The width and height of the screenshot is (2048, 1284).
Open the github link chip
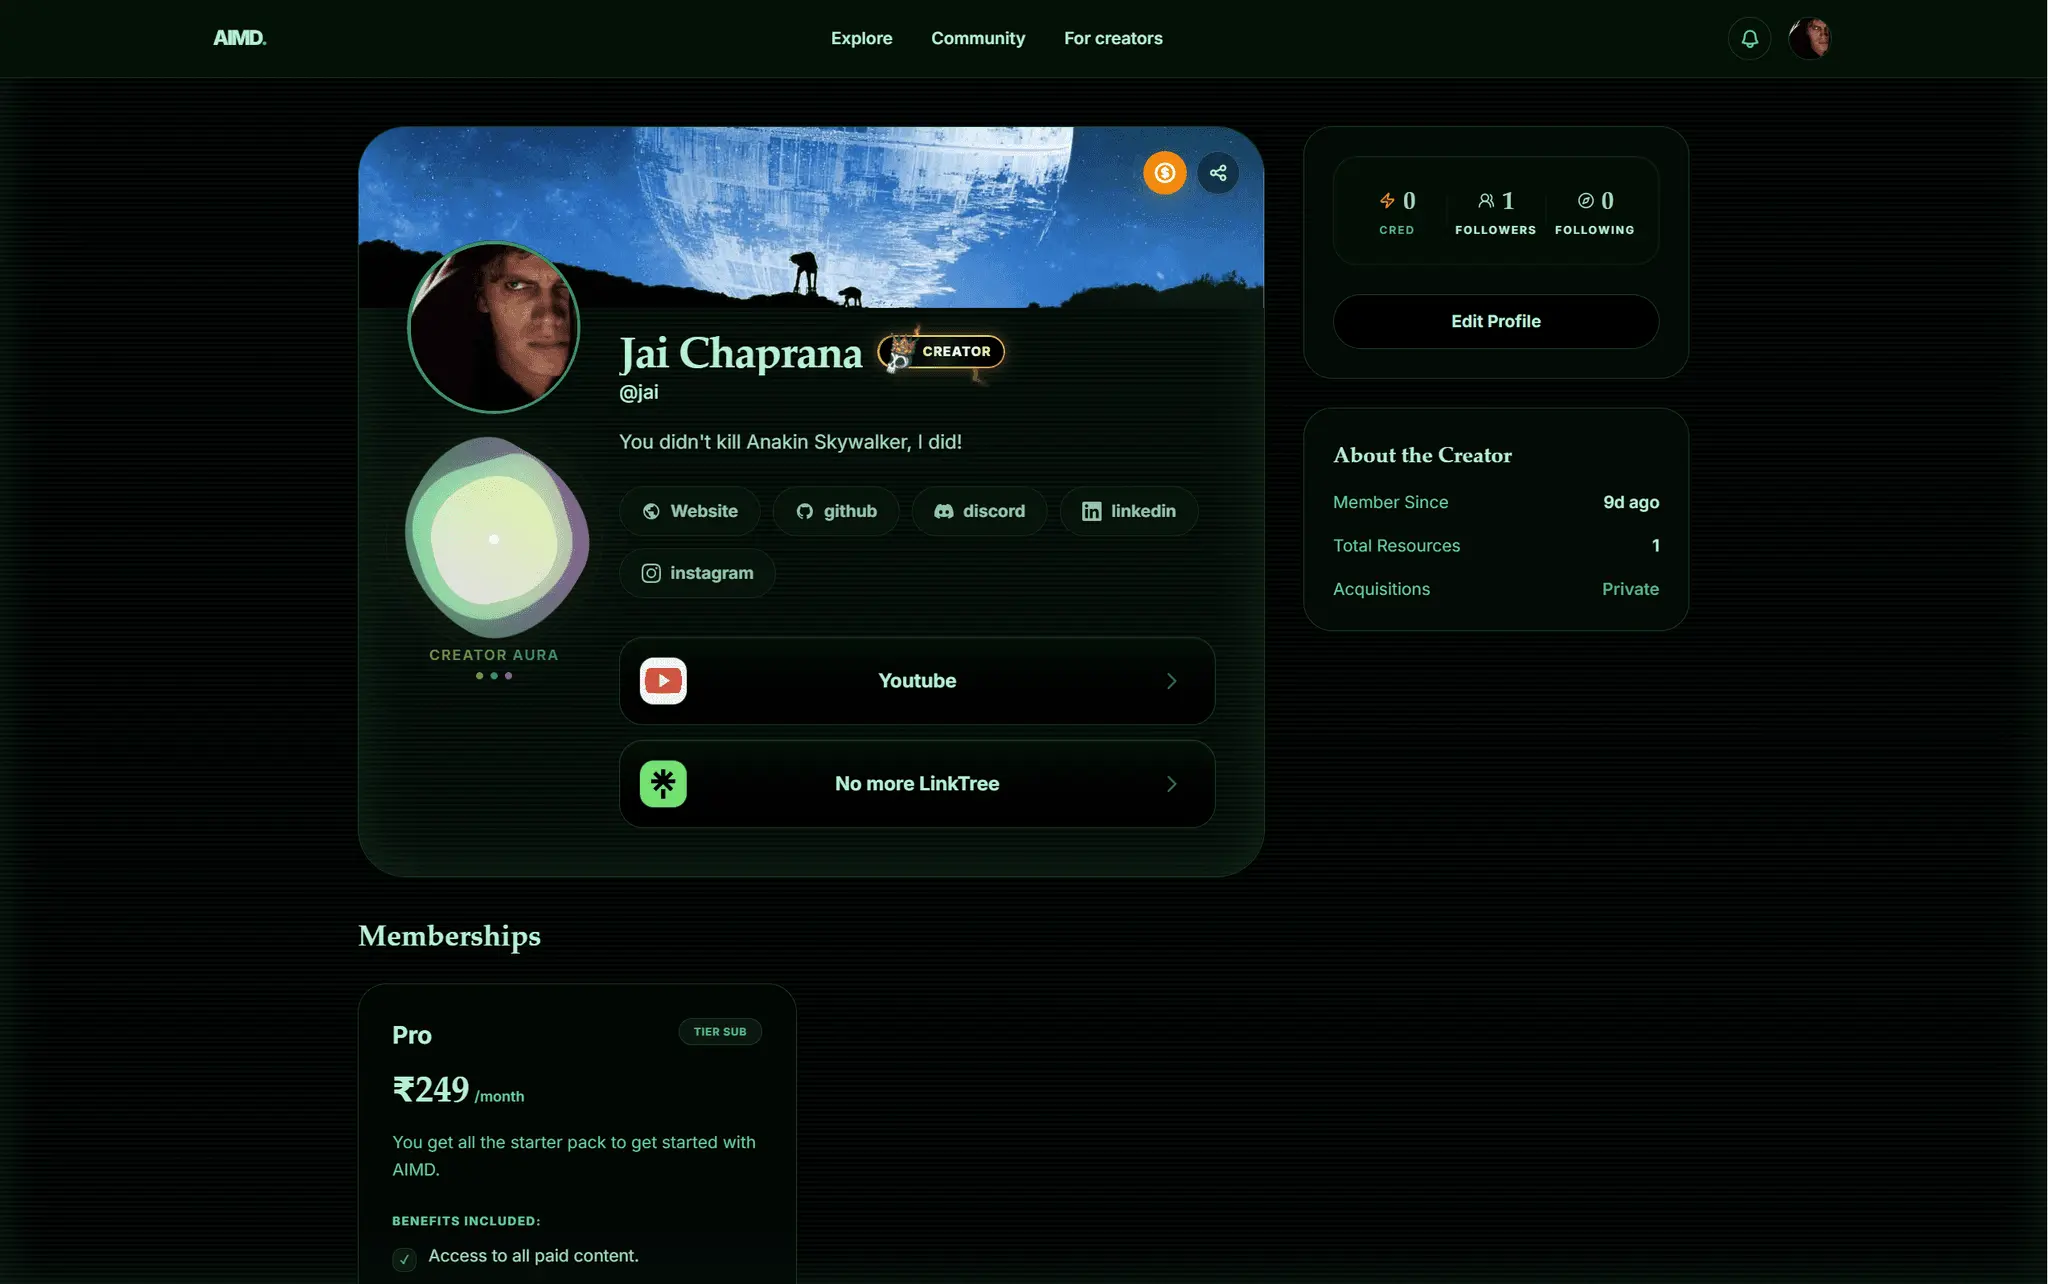836,511
